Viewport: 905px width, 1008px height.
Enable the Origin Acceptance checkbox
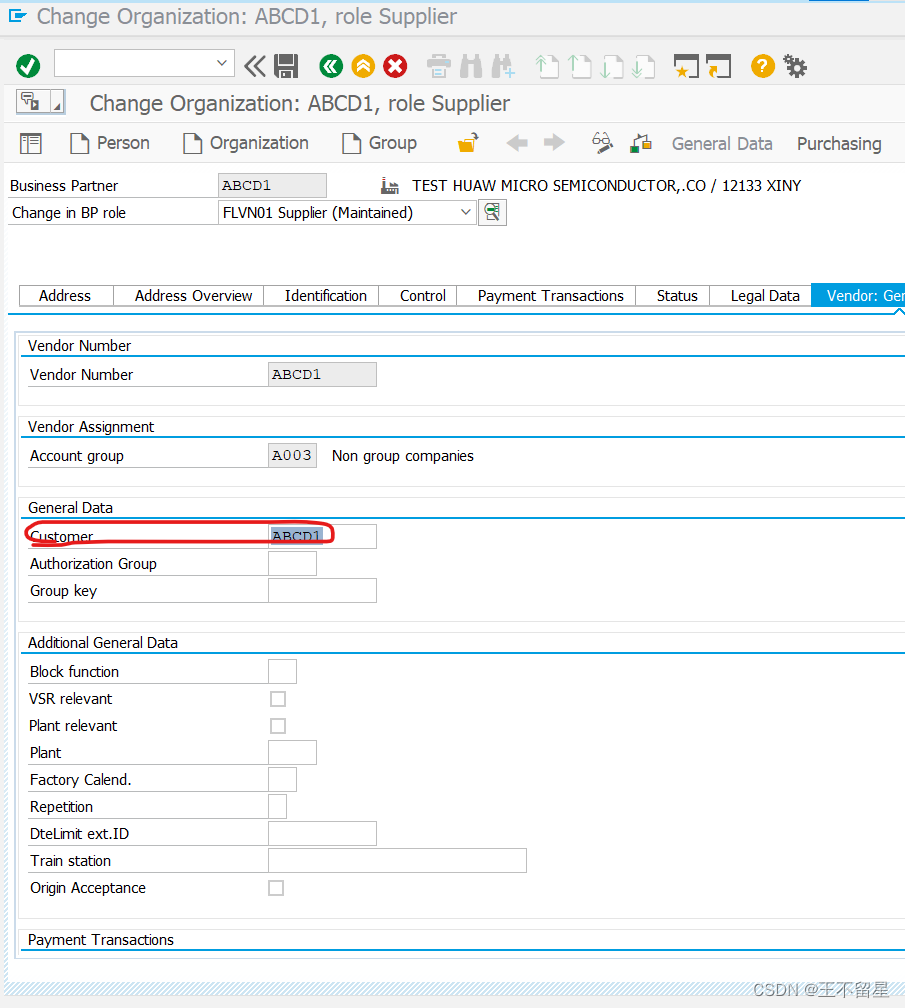click(276, 888)
